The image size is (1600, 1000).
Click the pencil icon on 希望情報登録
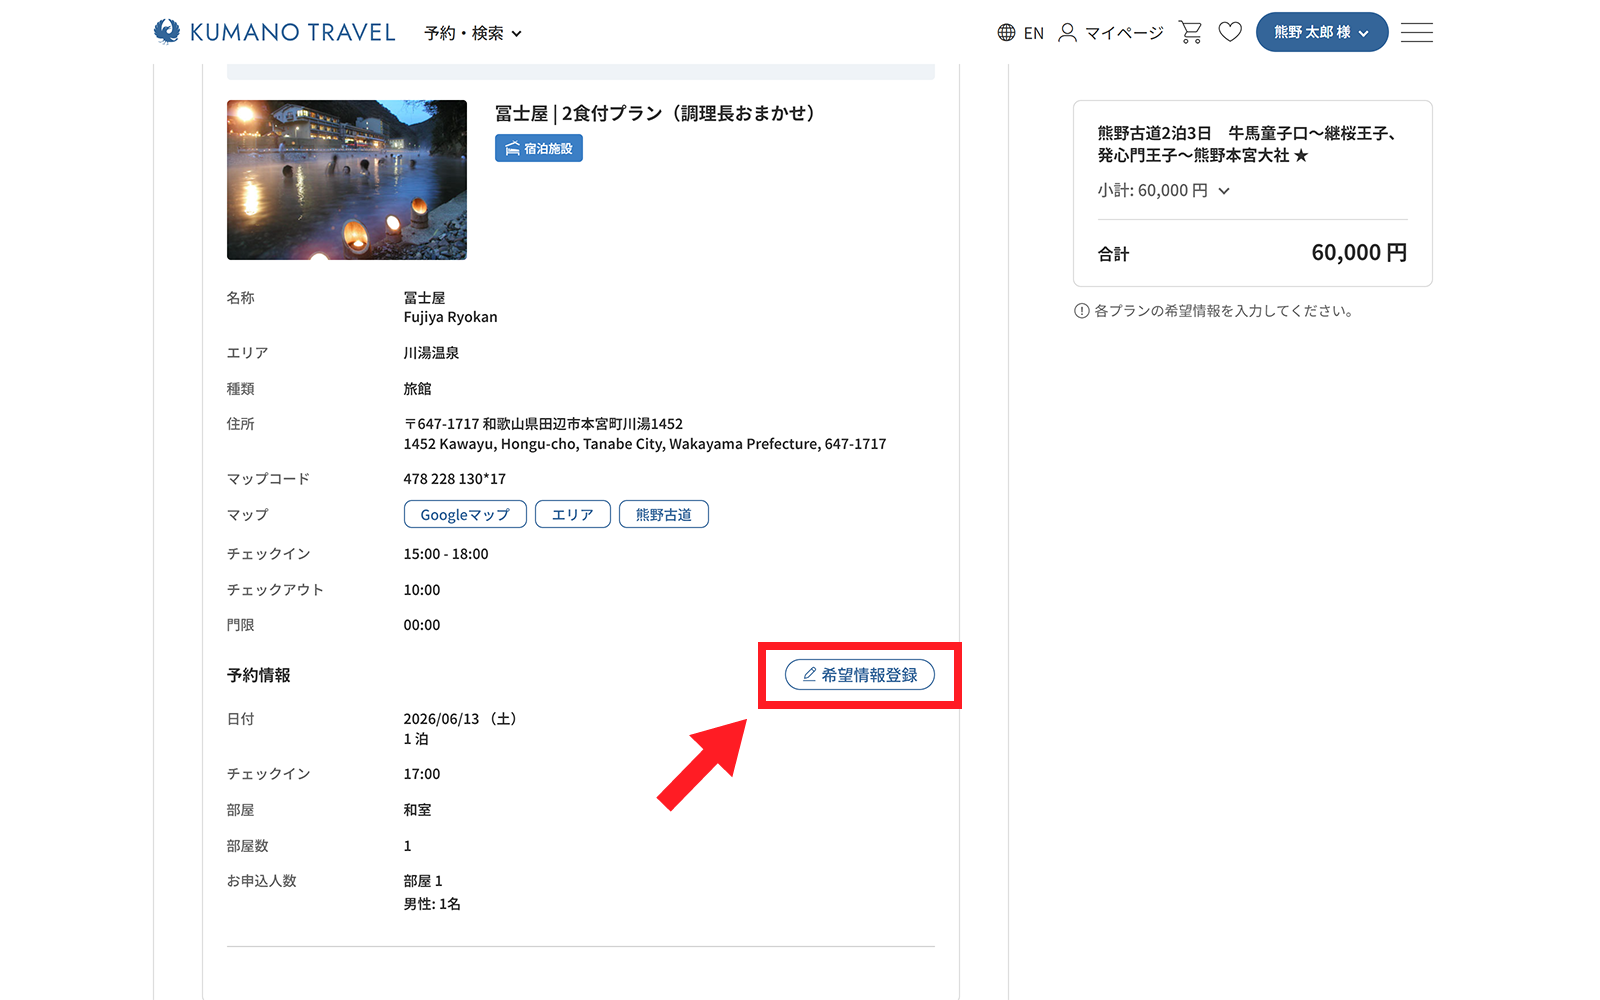810,675
